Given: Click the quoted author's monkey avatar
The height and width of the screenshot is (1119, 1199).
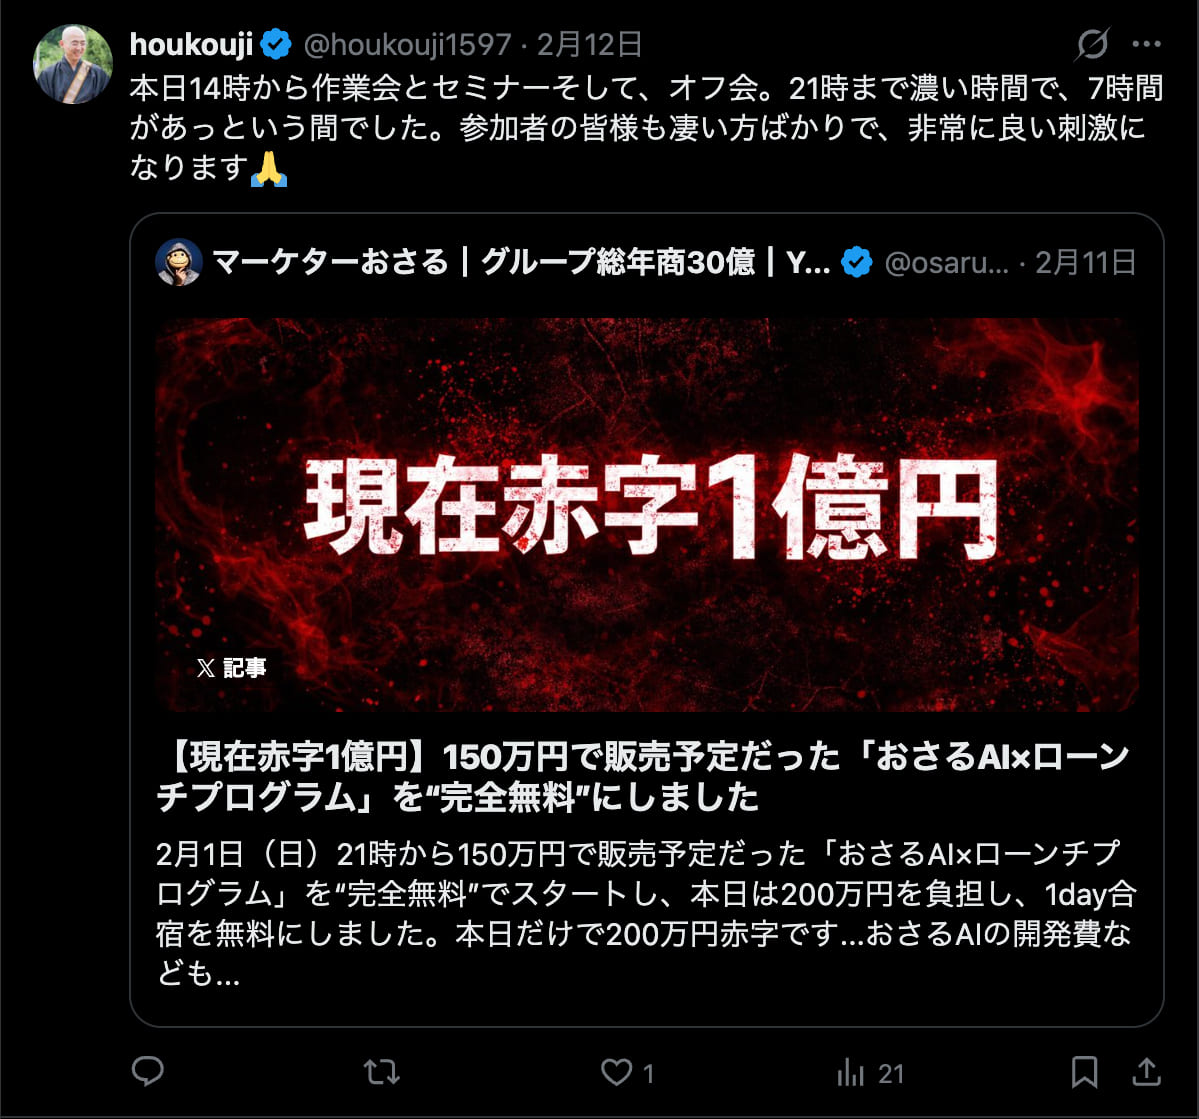Looking at the screenshot, I should point(179,262).
